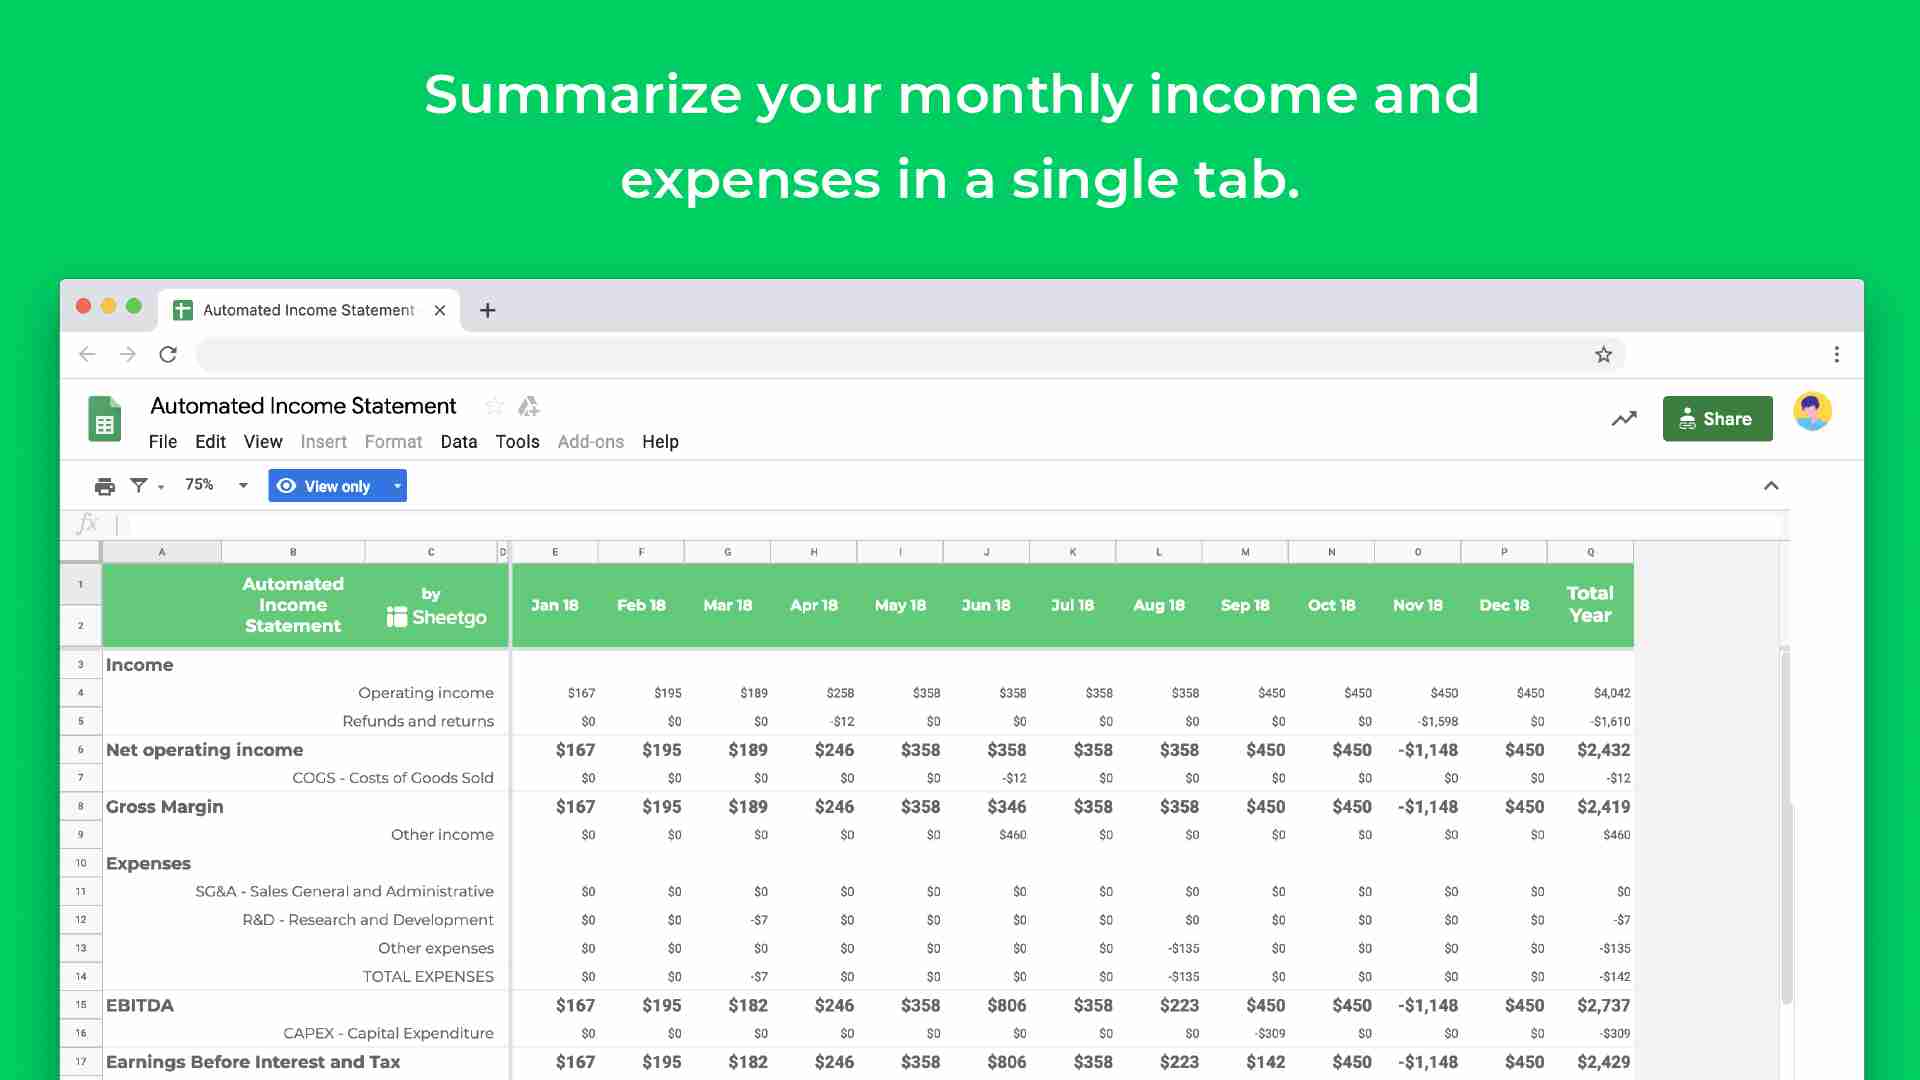Open the Data menu
This screenshot has height=1080, width=1920.
[458, 440]
